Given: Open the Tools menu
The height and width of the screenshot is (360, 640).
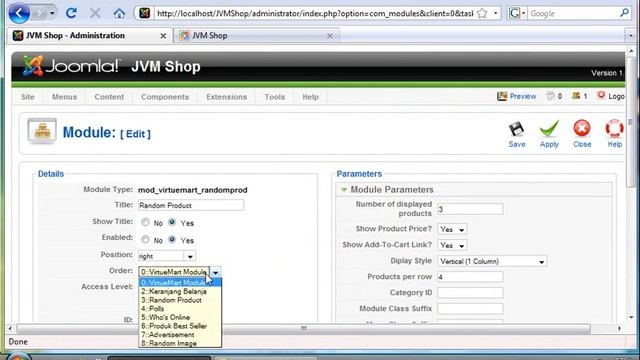Looking at the screenshot, I should click(x=274, y=97).
